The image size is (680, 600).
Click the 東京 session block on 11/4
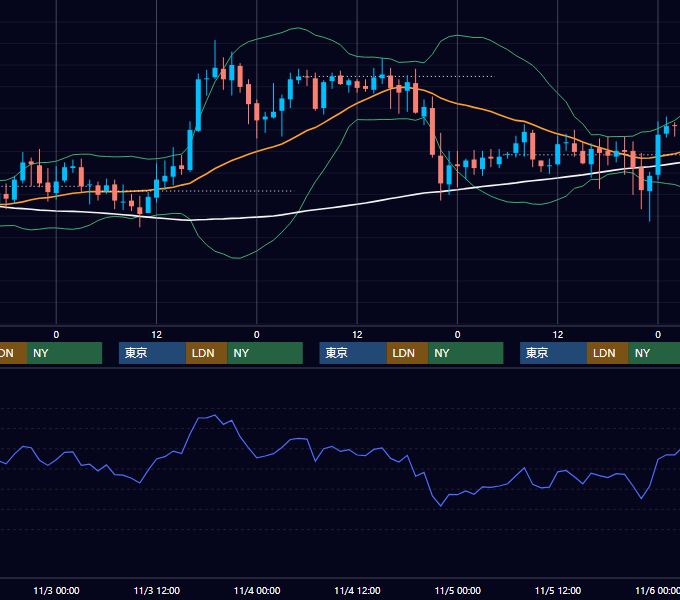click(x=353, y=353)
